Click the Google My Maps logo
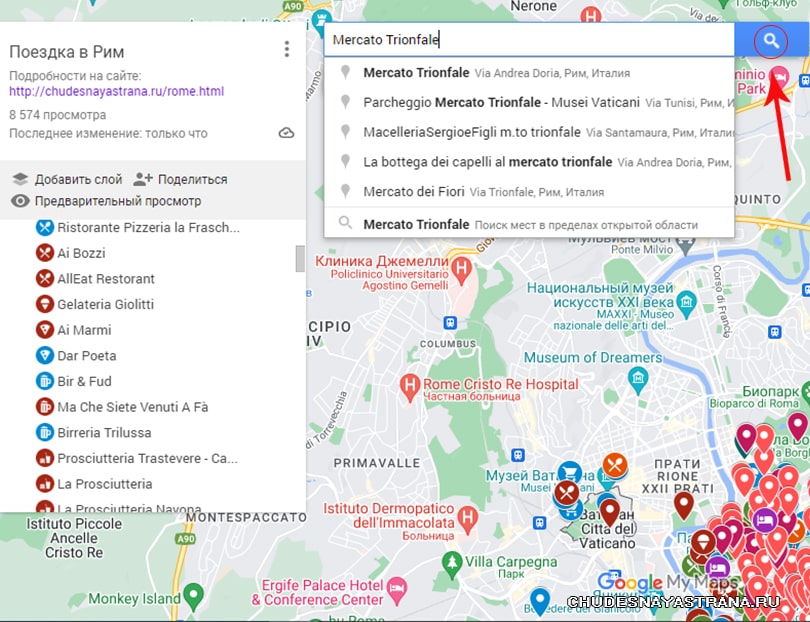 tap(666, 583)
